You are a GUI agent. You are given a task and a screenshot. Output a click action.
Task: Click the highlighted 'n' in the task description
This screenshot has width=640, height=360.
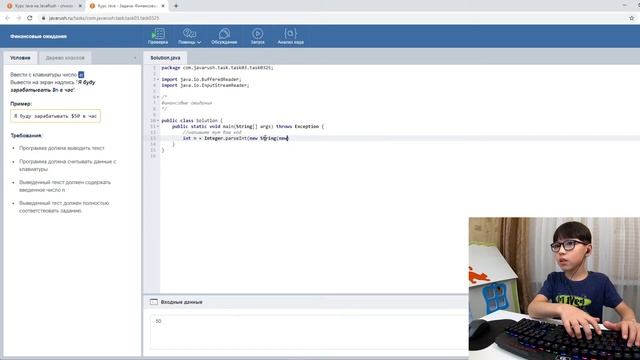81,75
